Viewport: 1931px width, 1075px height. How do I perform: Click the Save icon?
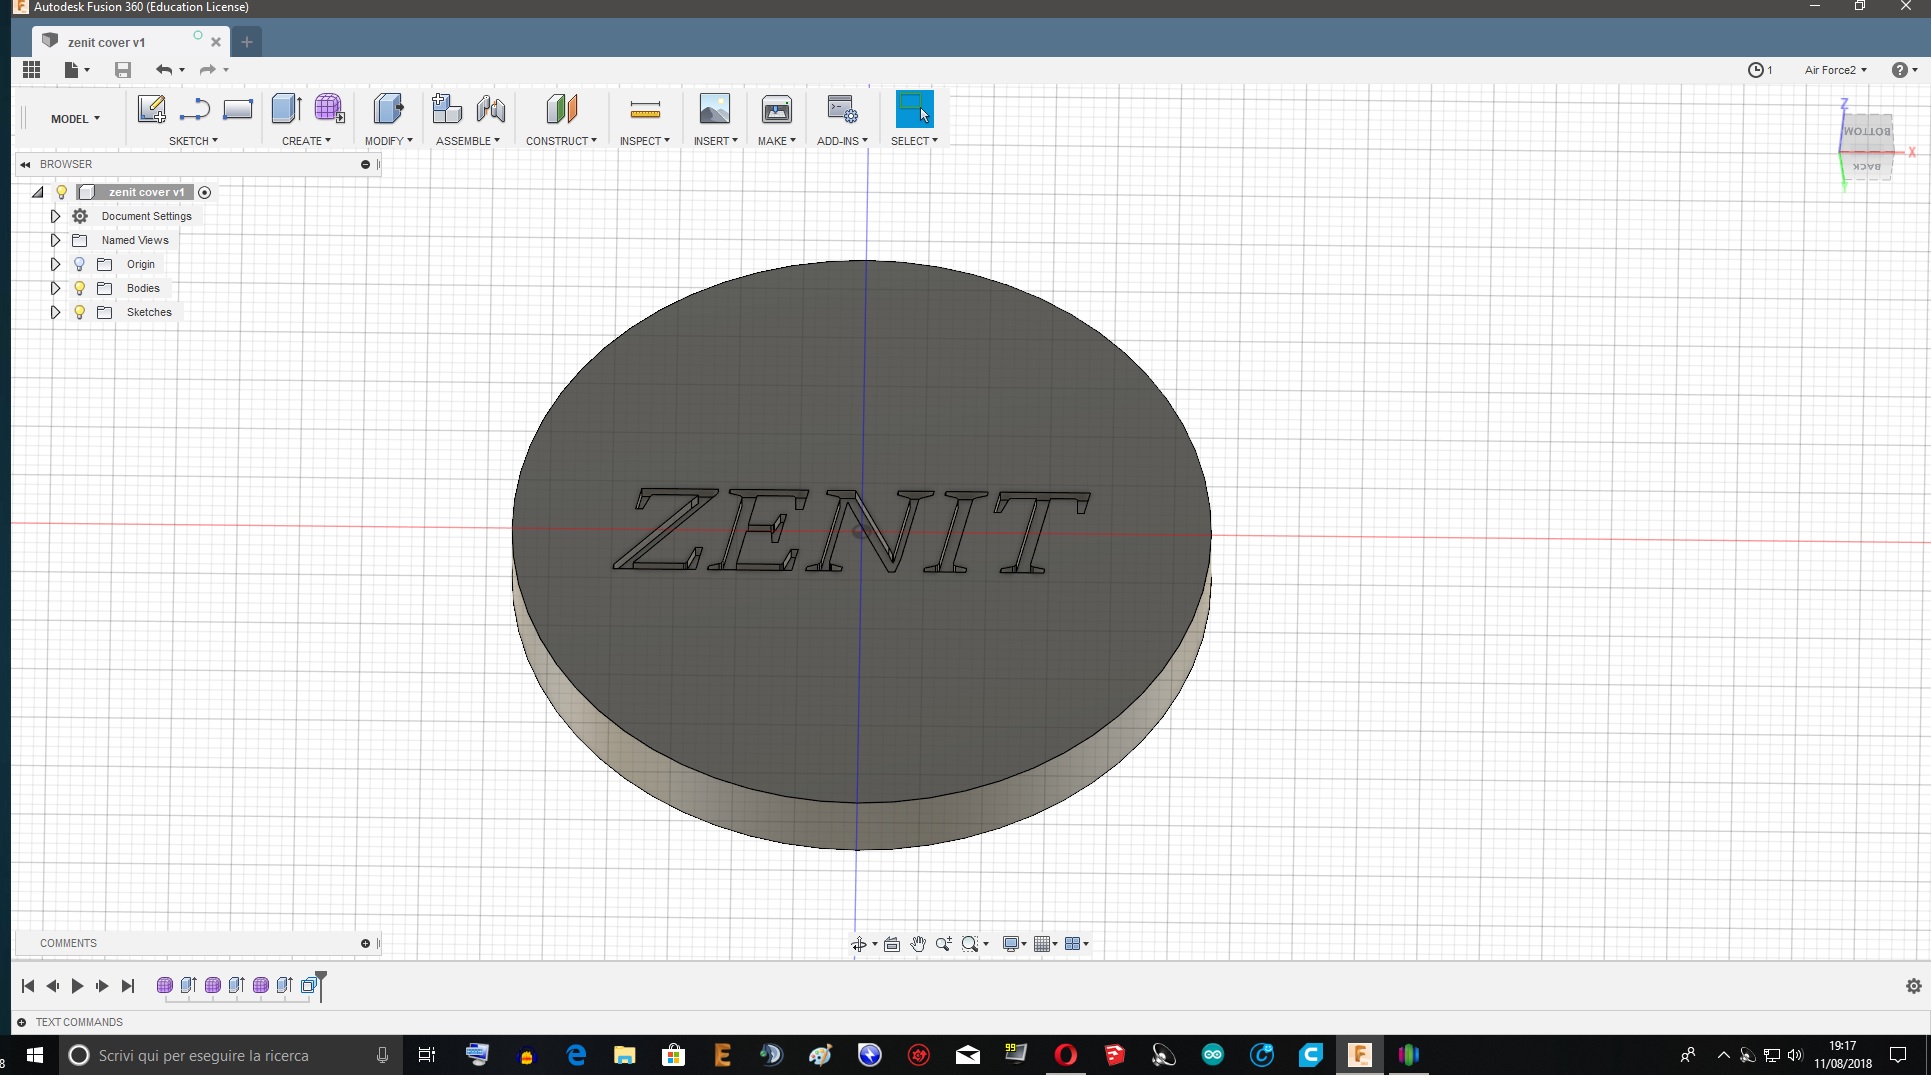123,69
